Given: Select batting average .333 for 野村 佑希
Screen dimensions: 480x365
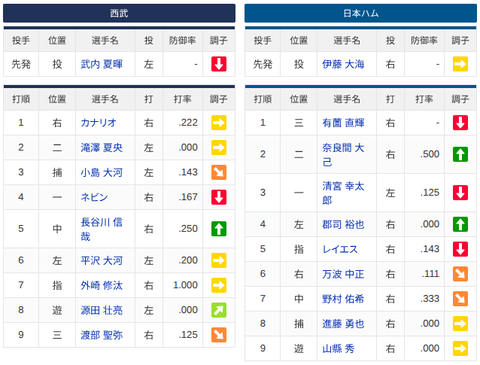Looking at the screenshot, I should 430,299.
